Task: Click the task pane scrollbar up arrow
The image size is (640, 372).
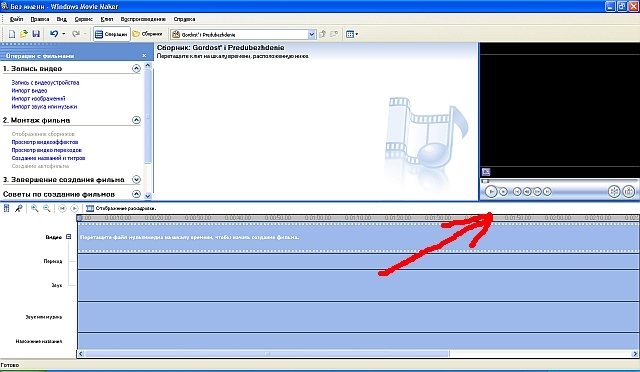Action: [148, 65]
